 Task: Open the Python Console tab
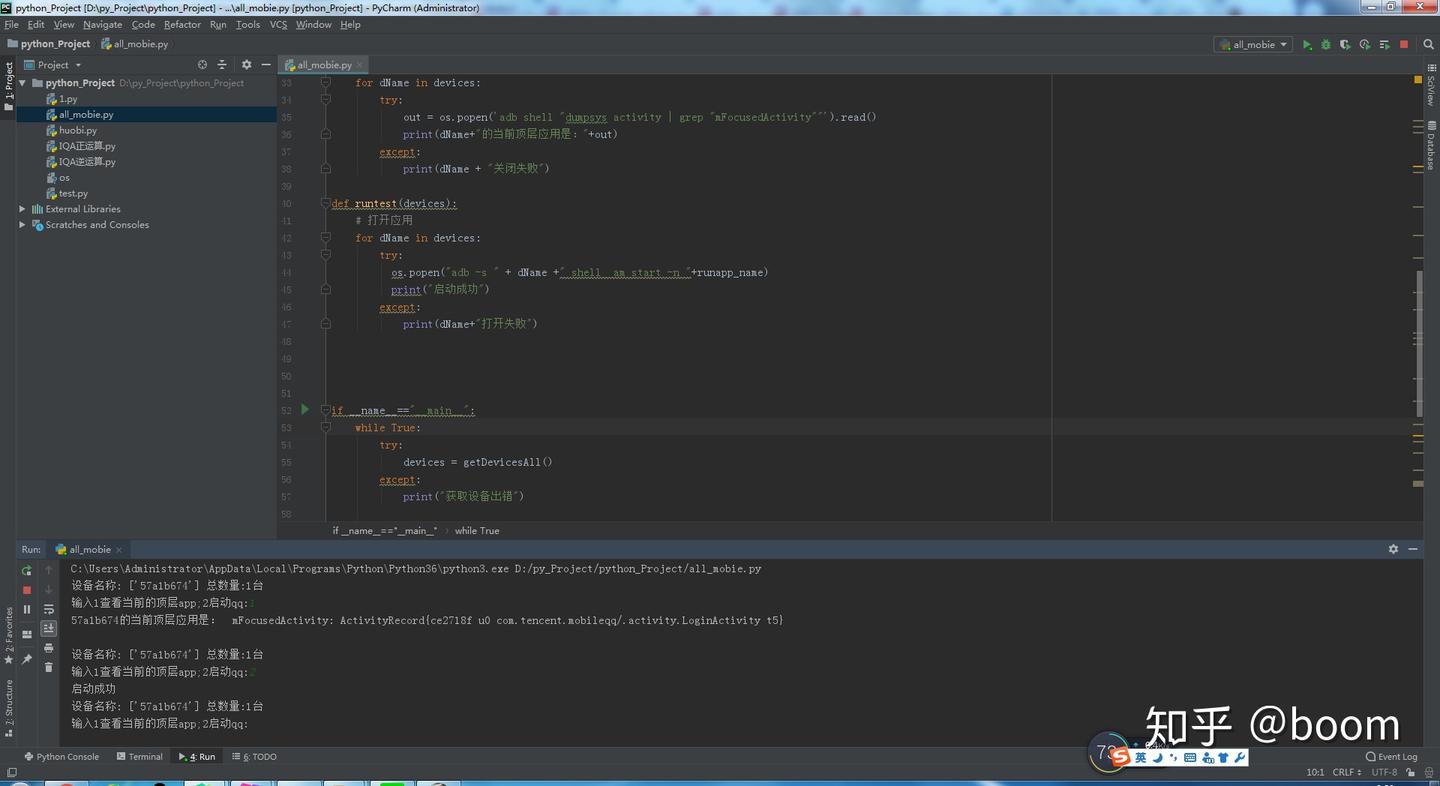point(61,757)
